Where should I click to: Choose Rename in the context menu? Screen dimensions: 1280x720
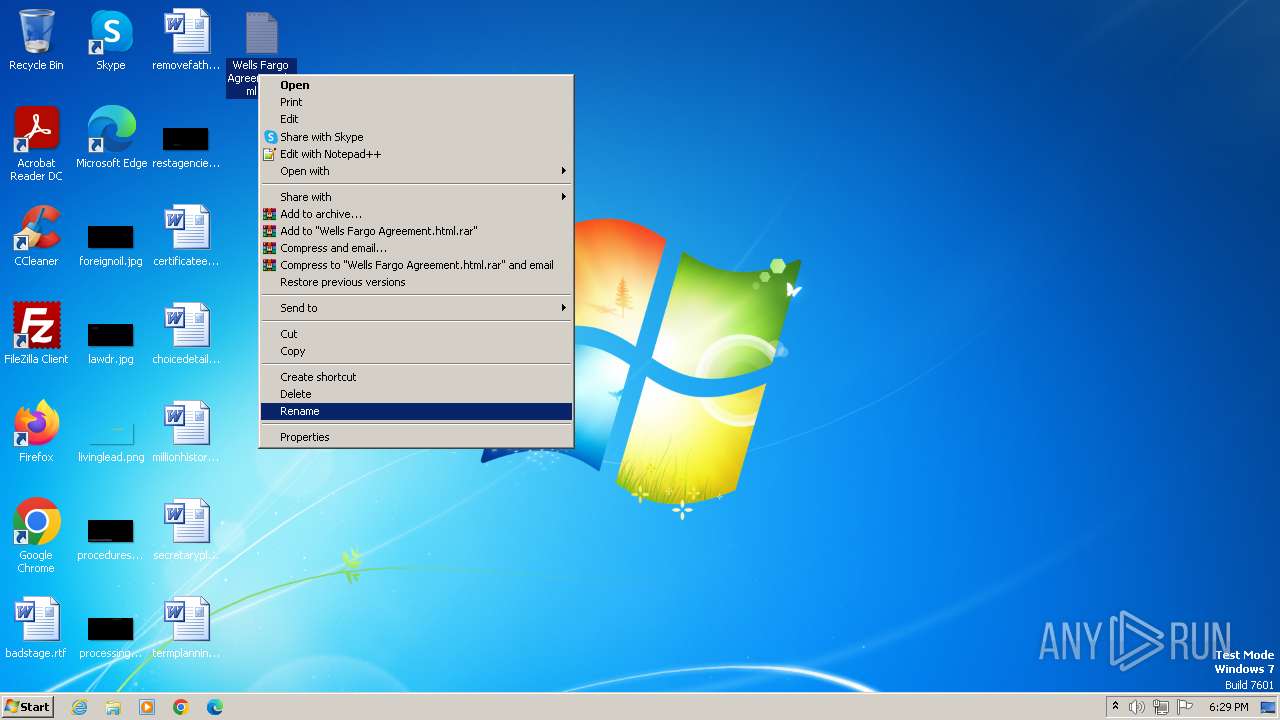coord(416,411)
